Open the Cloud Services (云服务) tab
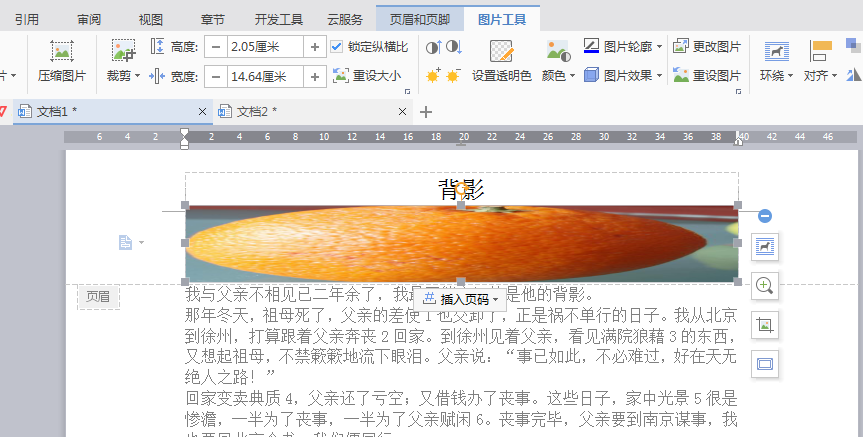Screen dimensions: 863x437 pos(345,20)
